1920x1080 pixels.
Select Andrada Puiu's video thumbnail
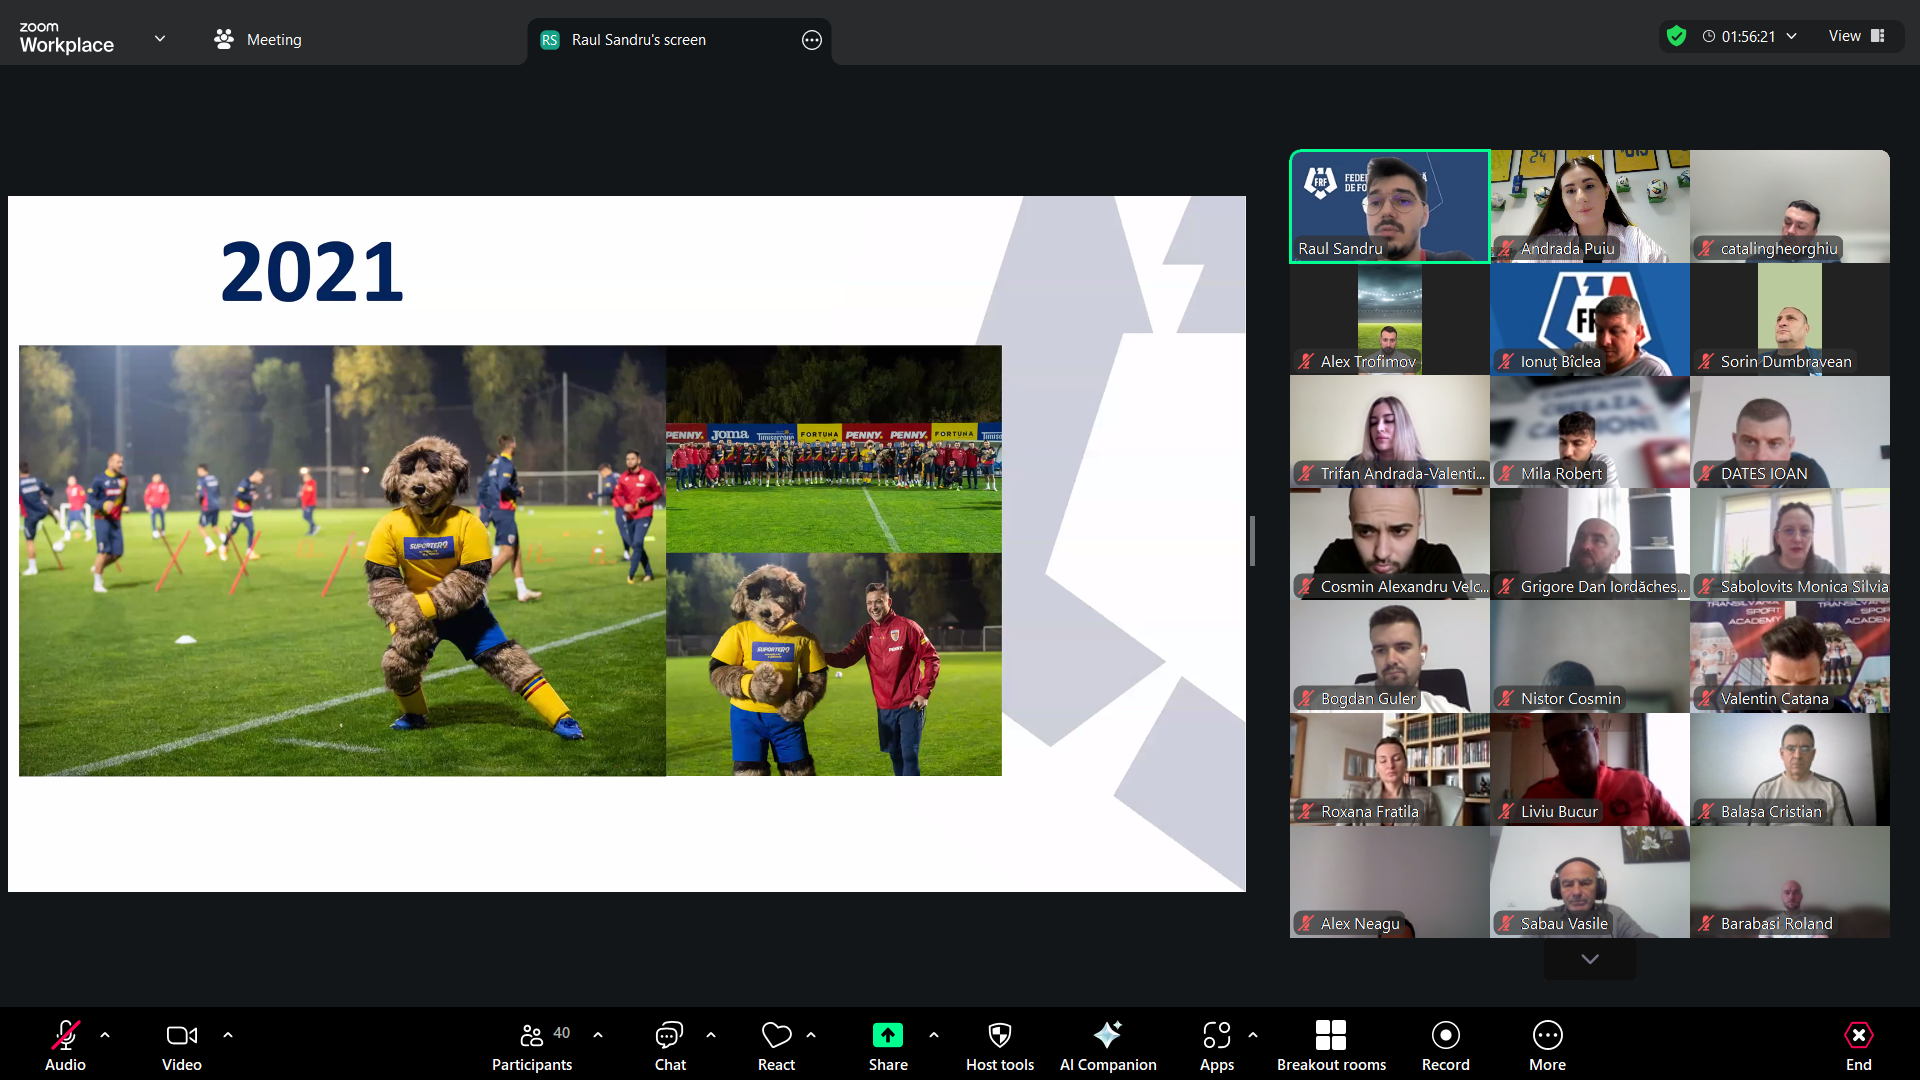click(x=1589, y=206)
